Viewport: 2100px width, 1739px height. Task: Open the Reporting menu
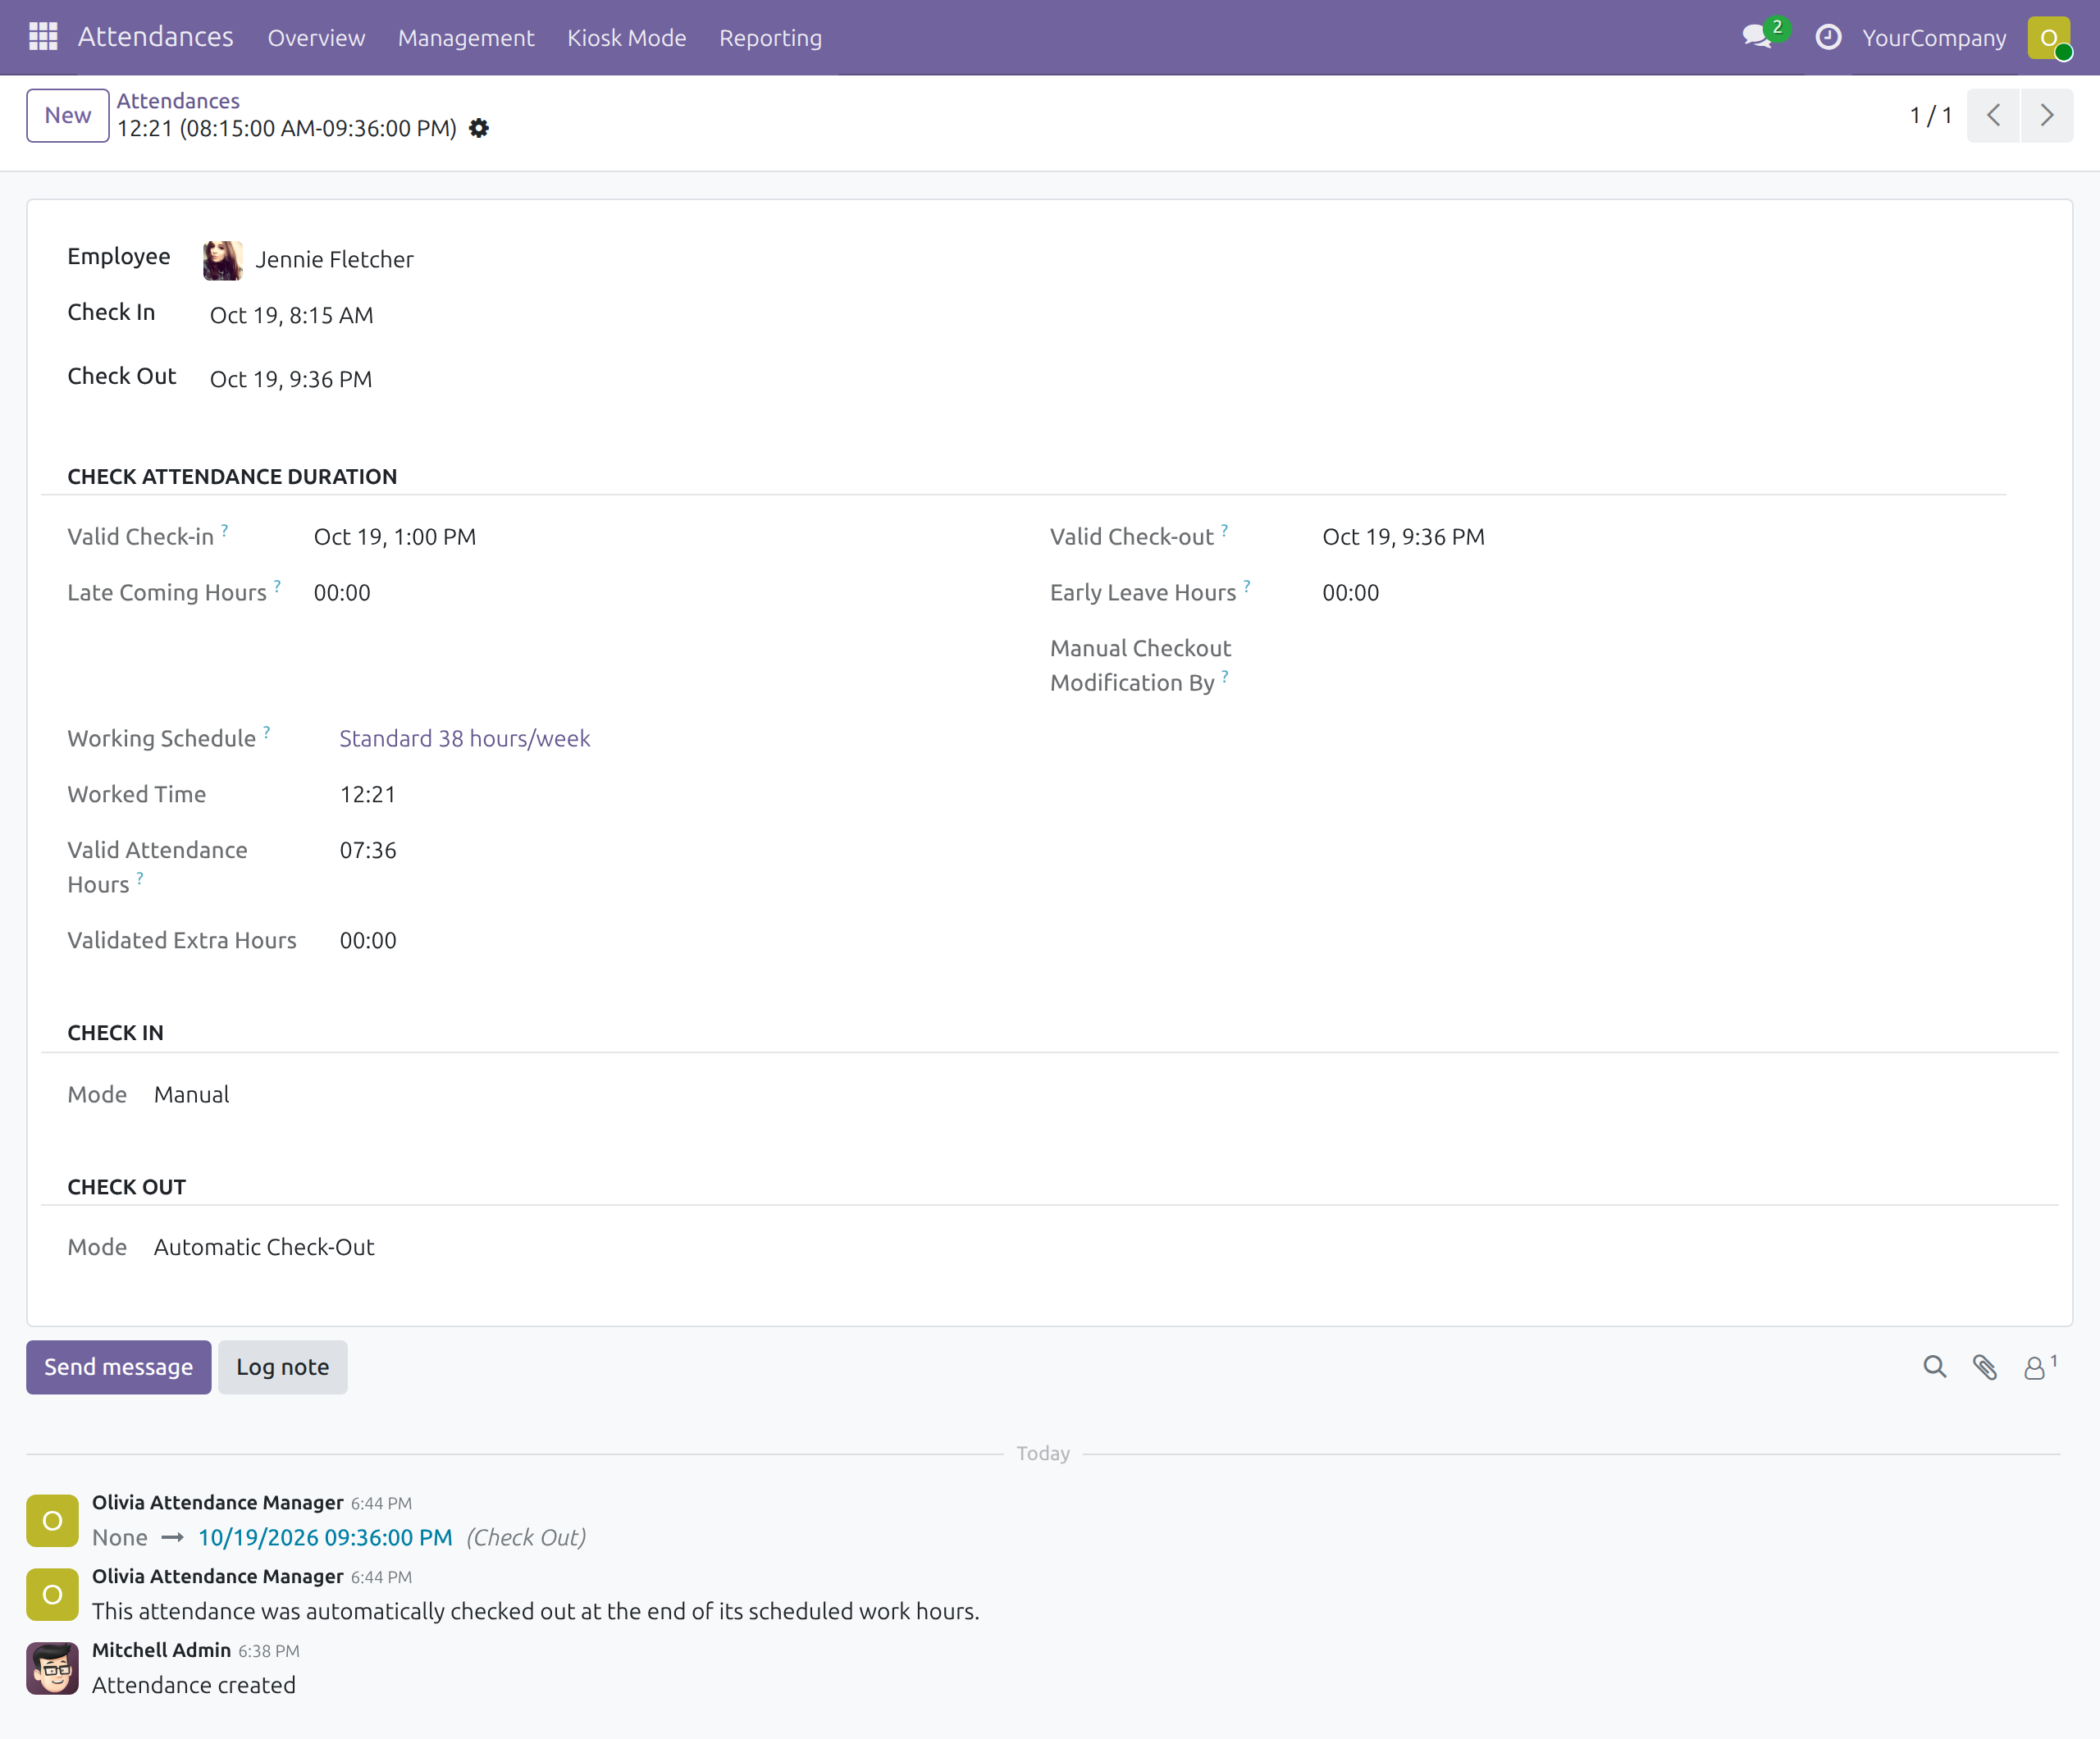pyautogui.click(x=770, y=38)
